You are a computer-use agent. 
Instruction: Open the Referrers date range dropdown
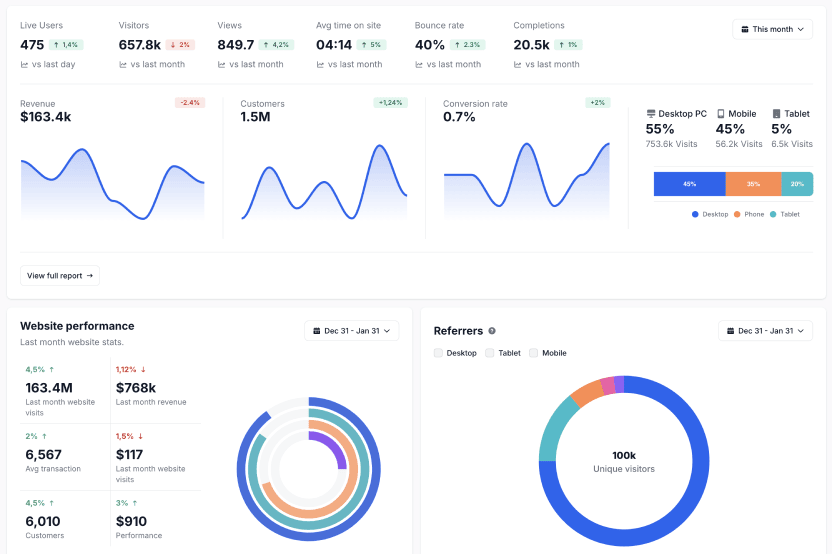tap(765, 331)
